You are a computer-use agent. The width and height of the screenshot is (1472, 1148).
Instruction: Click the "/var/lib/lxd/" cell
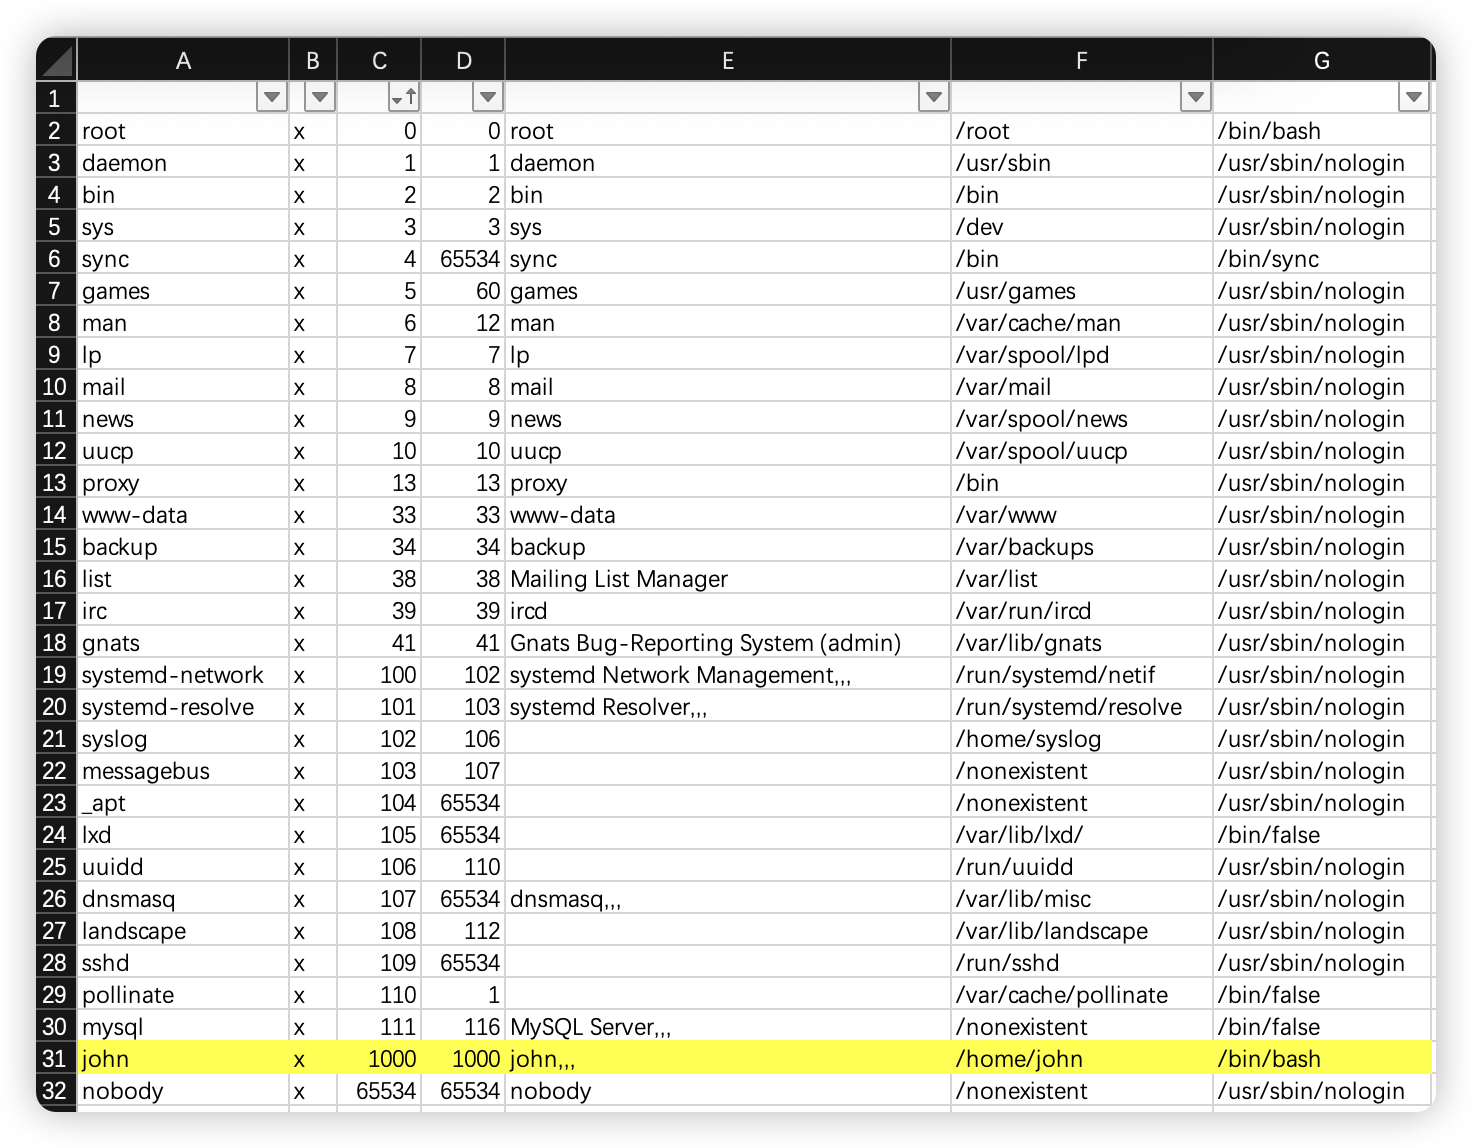tap(1082, 835)
